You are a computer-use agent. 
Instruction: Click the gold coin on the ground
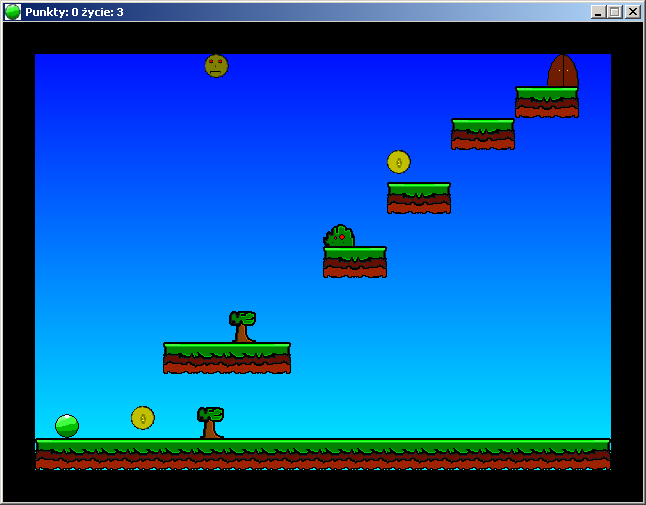pyautogui.click(x=143, y=418)
